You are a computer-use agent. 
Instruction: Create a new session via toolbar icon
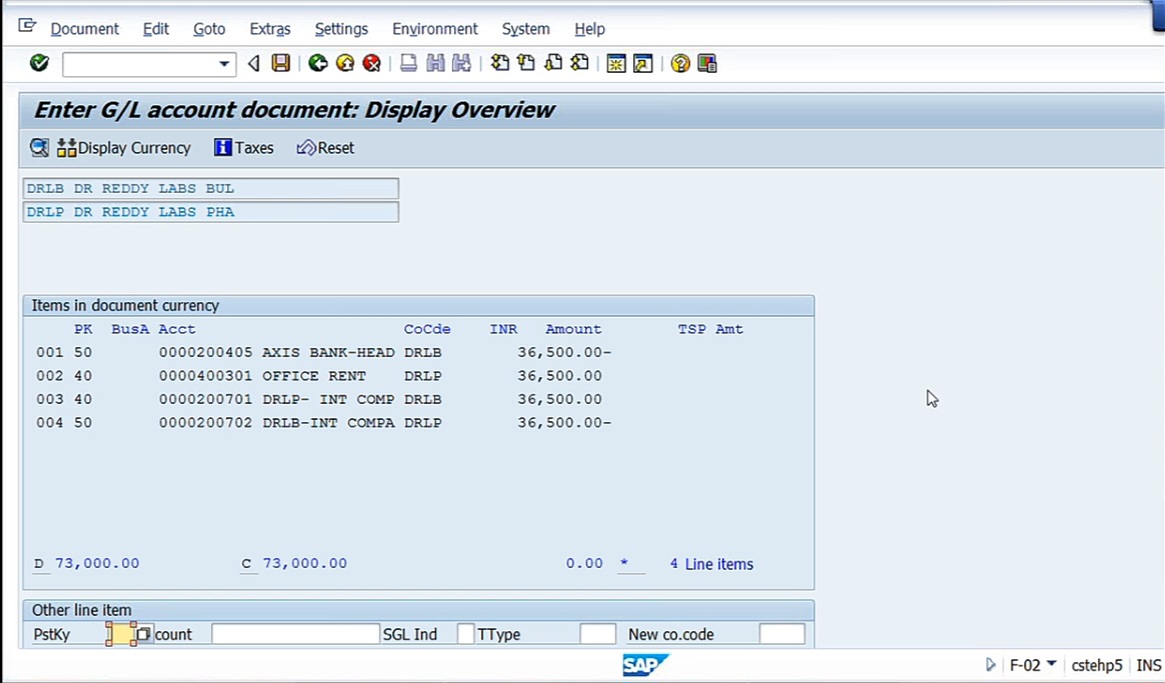[616, 63]
